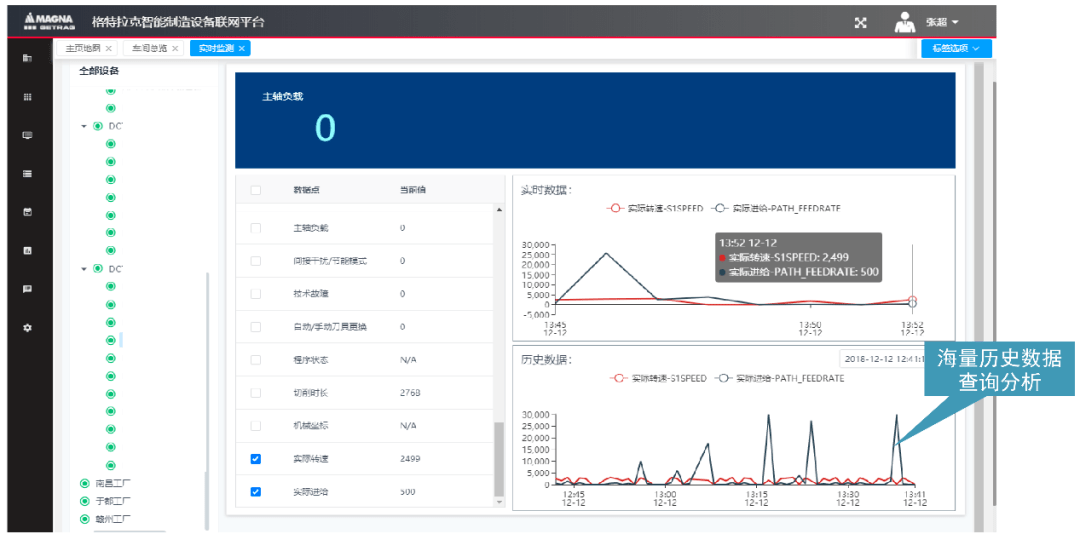The image size is (1080, 534).
Task: Collapse the first DC device tree node
Action: 84,126
